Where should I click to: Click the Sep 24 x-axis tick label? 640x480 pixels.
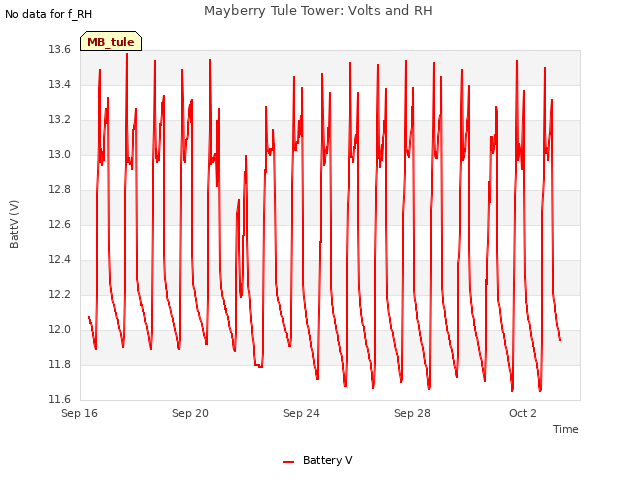(x=301, y=413)
